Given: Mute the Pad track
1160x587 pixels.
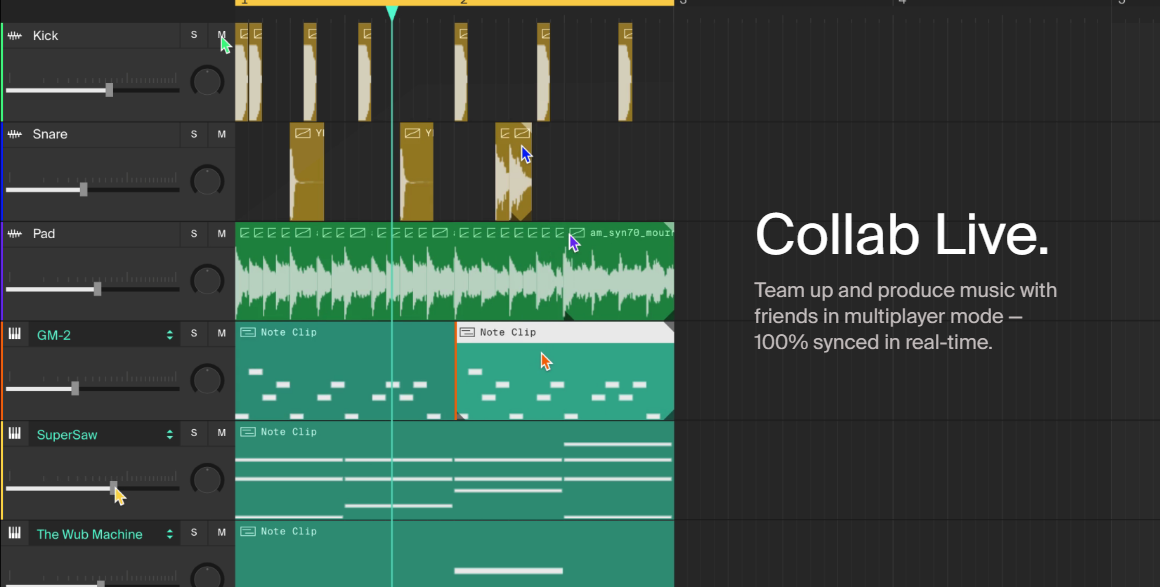Looking at the screenshot, I should [221, 233].
